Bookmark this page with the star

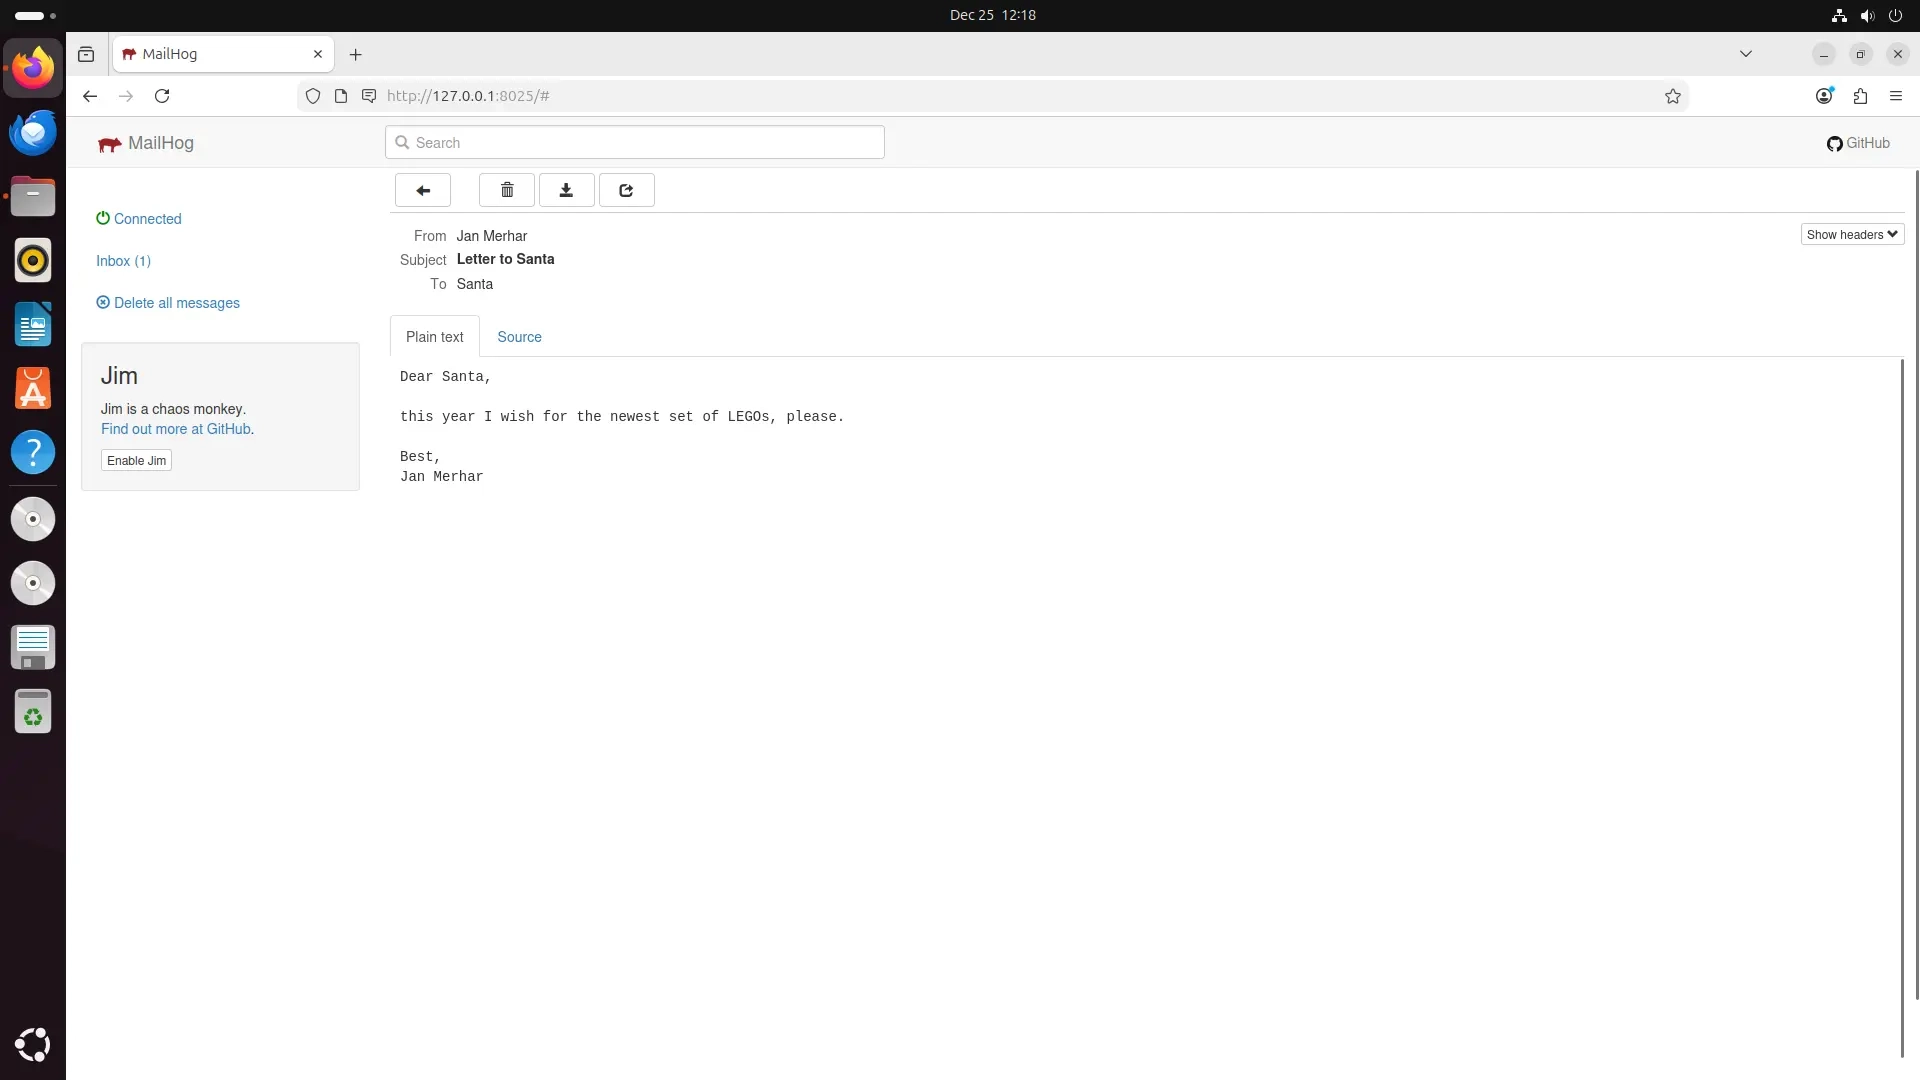1673,96
